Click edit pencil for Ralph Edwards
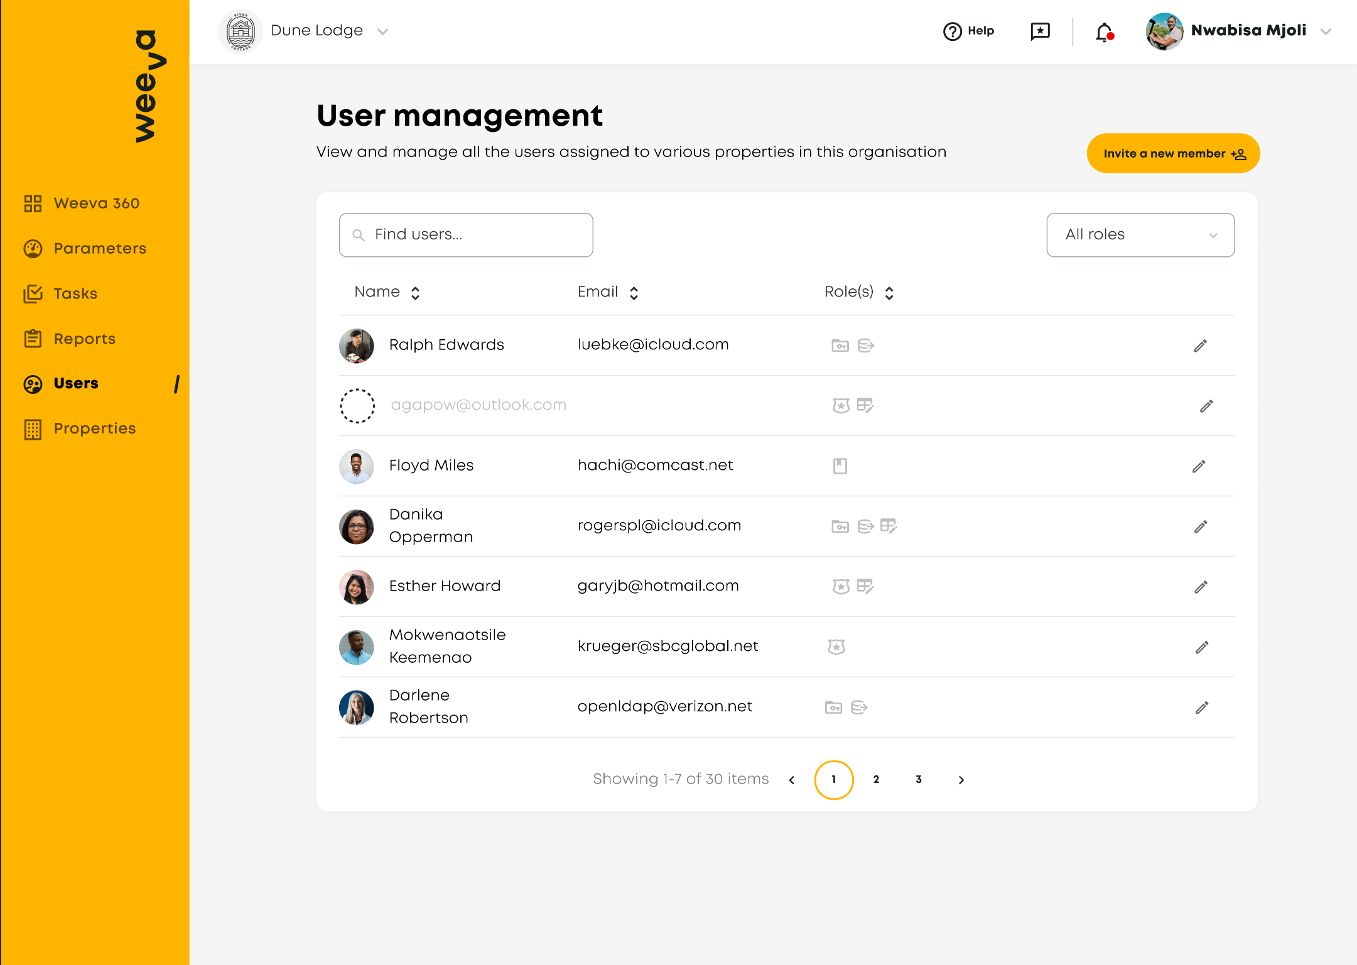The width and height of the screenshot is (1357, 965). (1200, 346)
